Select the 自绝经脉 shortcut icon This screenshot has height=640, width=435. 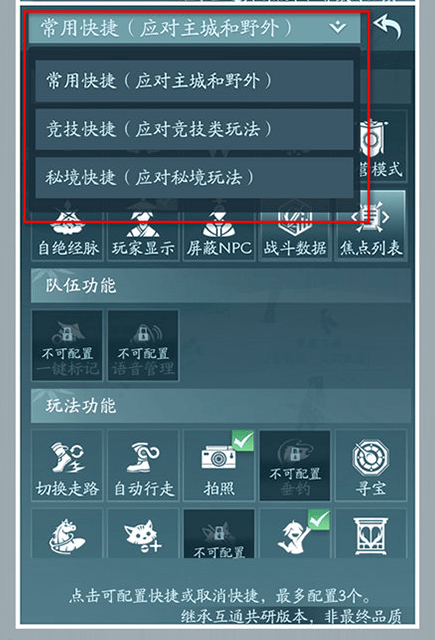point(67,231)
